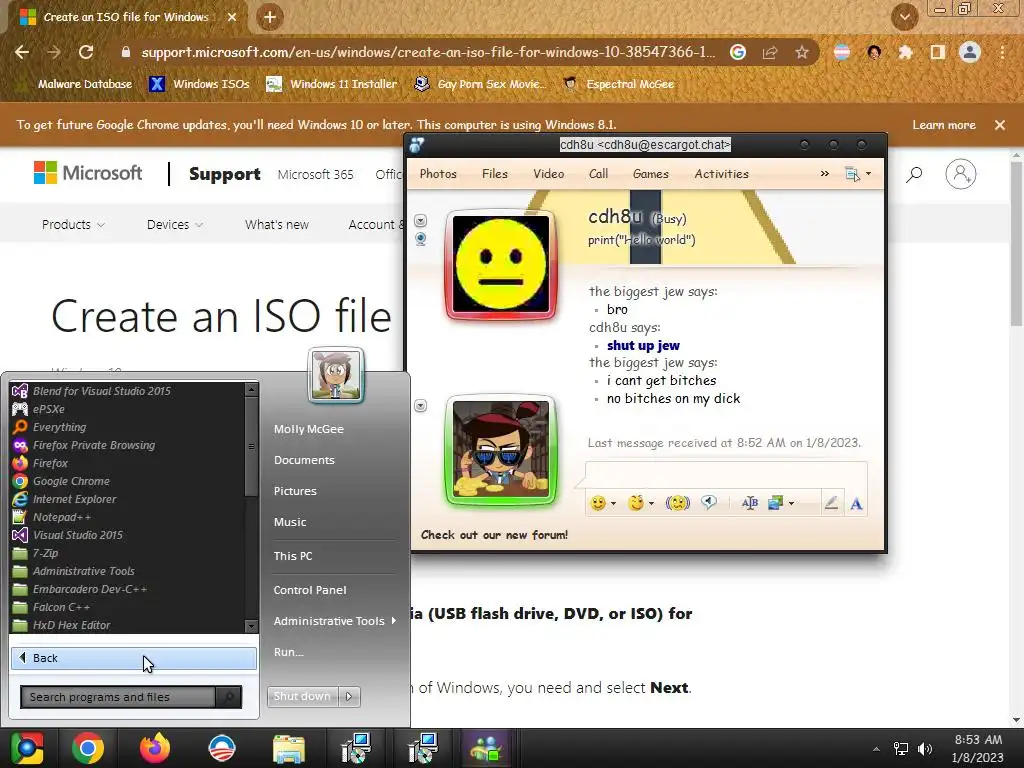Click the volume speaker tray icon
The width and height of the screenshot is (1024, 768).
point(925,749)
